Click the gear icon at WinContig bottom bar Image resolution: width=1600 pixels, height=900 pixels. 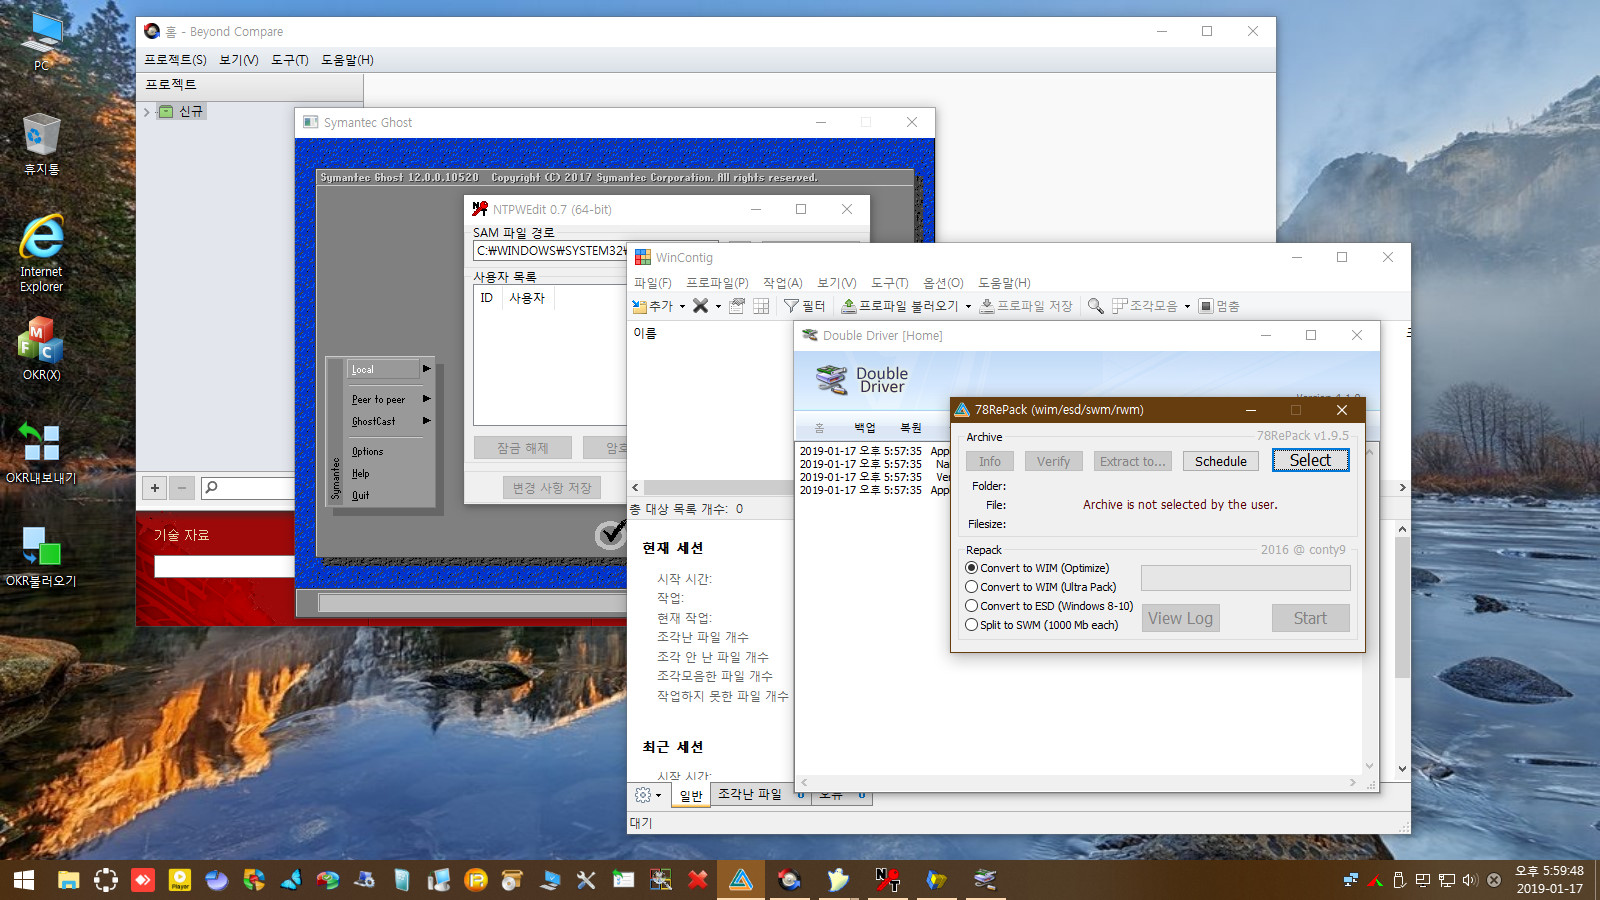(x=643, y=795)
